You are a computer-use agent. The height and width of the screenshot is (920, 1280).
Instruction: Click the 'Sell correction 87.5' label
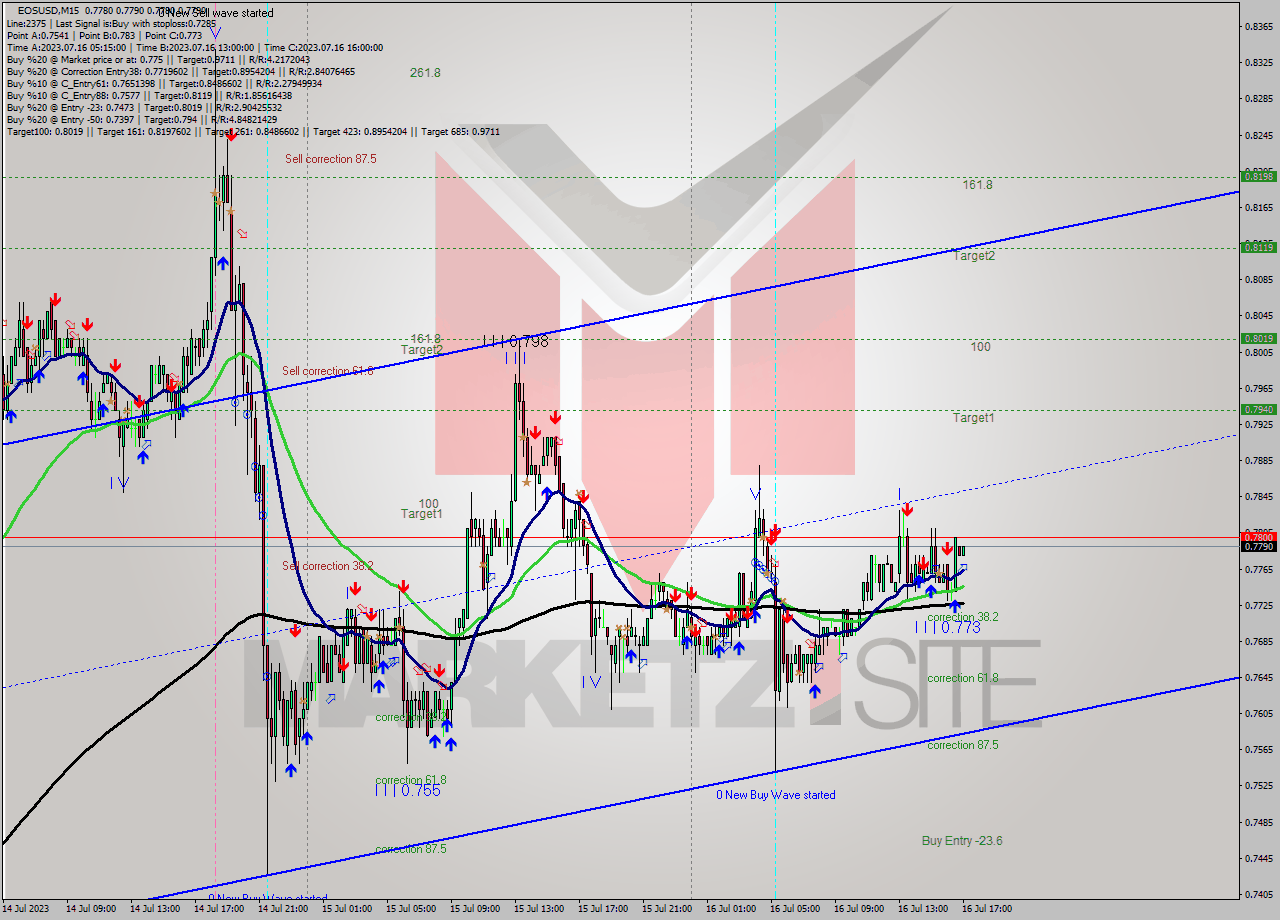point(331,159)
